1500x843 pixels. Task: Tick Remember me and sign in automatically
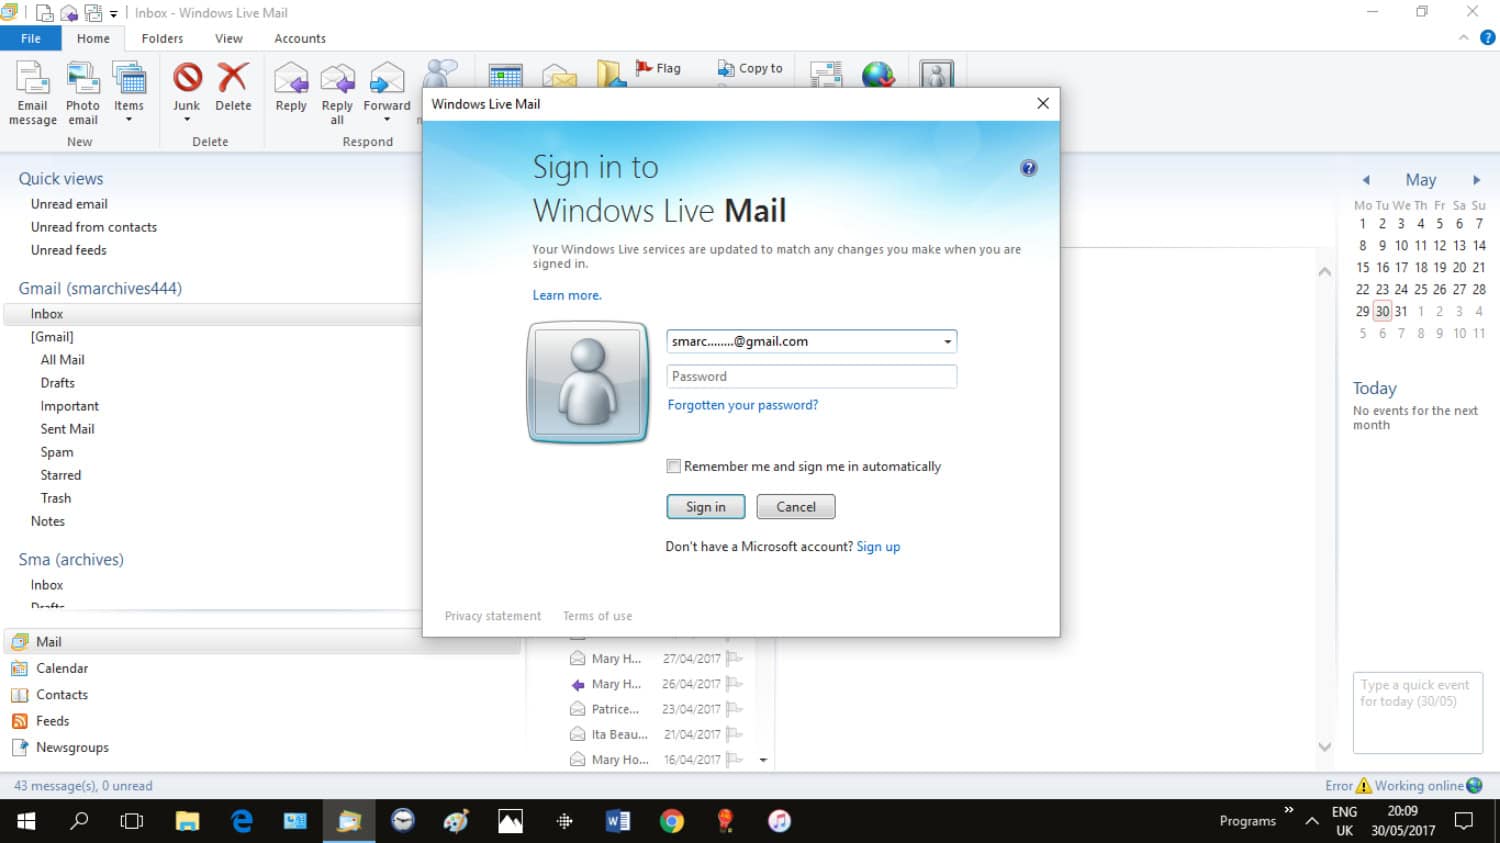click(674, 466)
